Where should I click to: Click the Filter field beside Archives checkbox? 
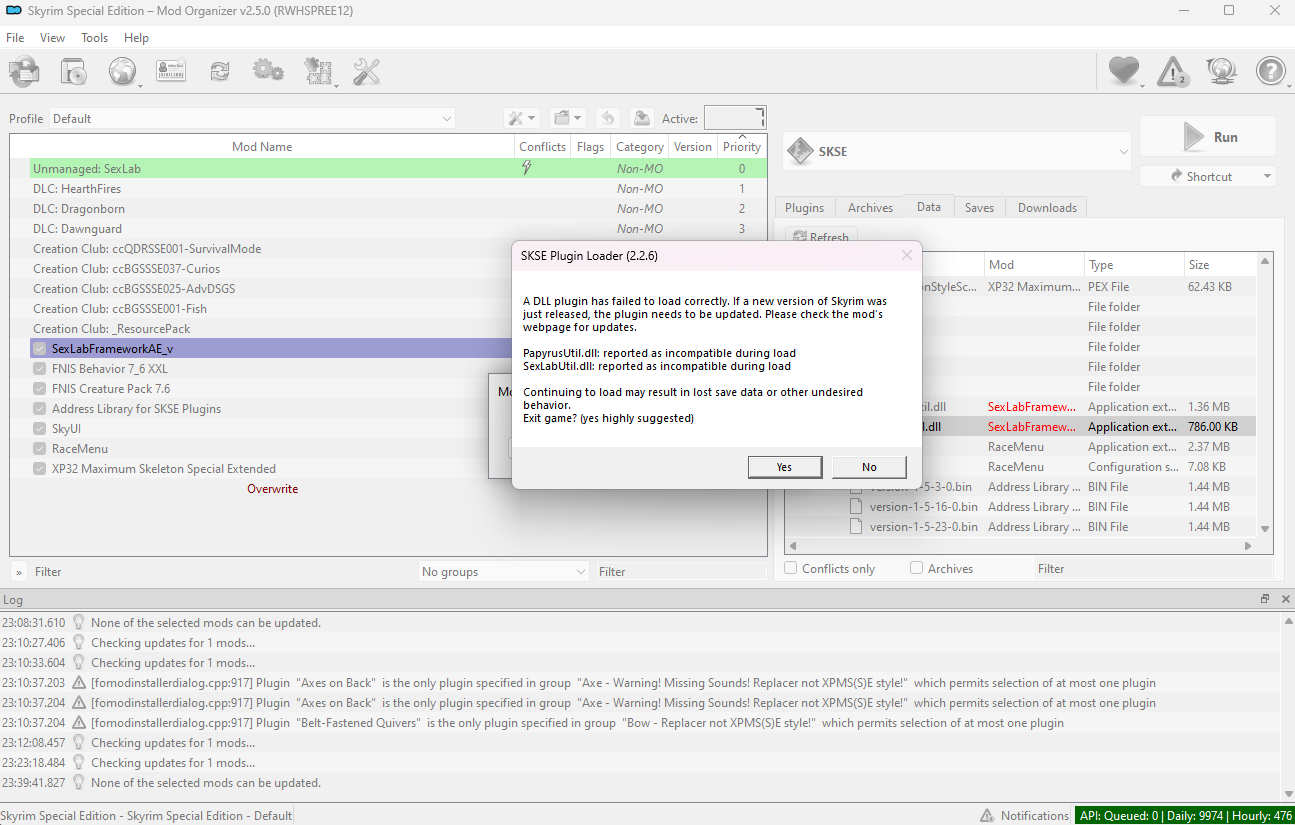pos(1153,568)
